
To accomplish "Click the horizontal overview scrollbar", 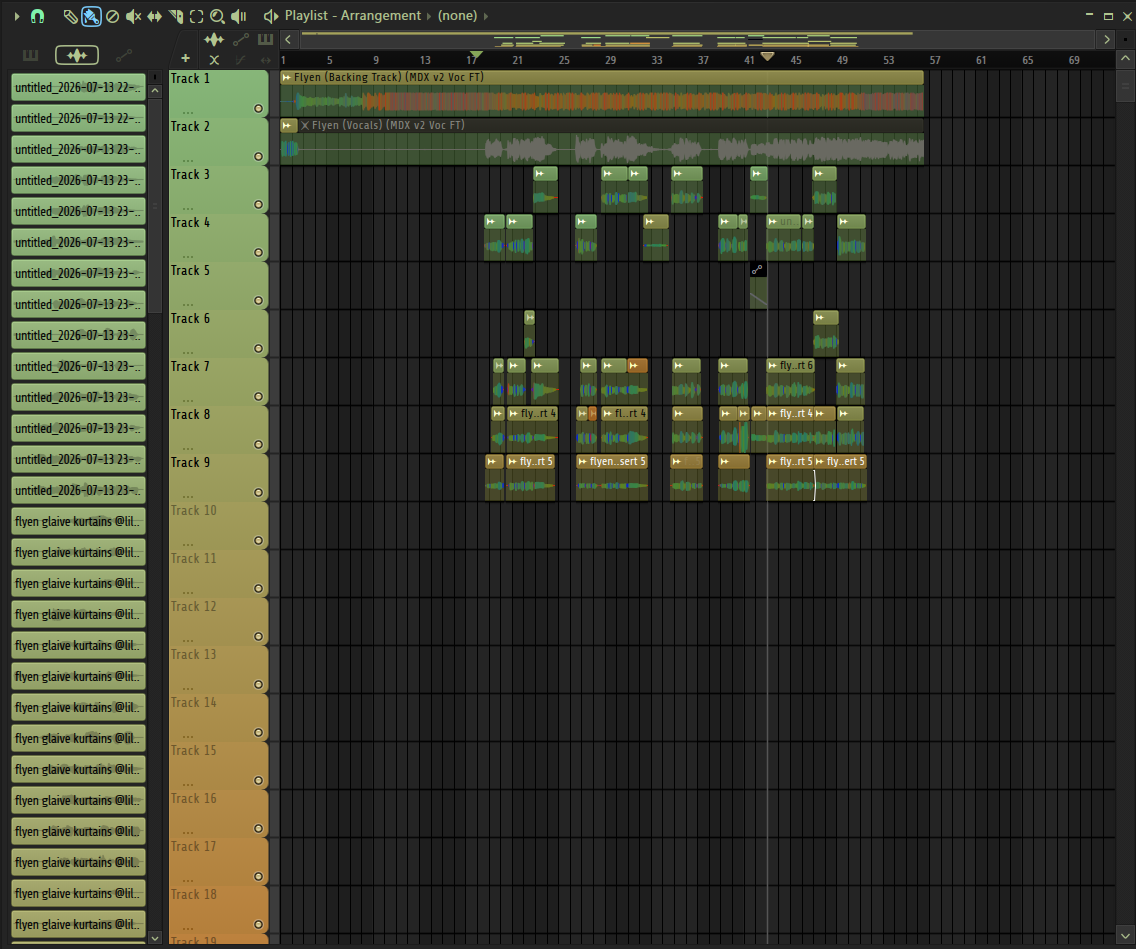I will click(x=696, y=39).
